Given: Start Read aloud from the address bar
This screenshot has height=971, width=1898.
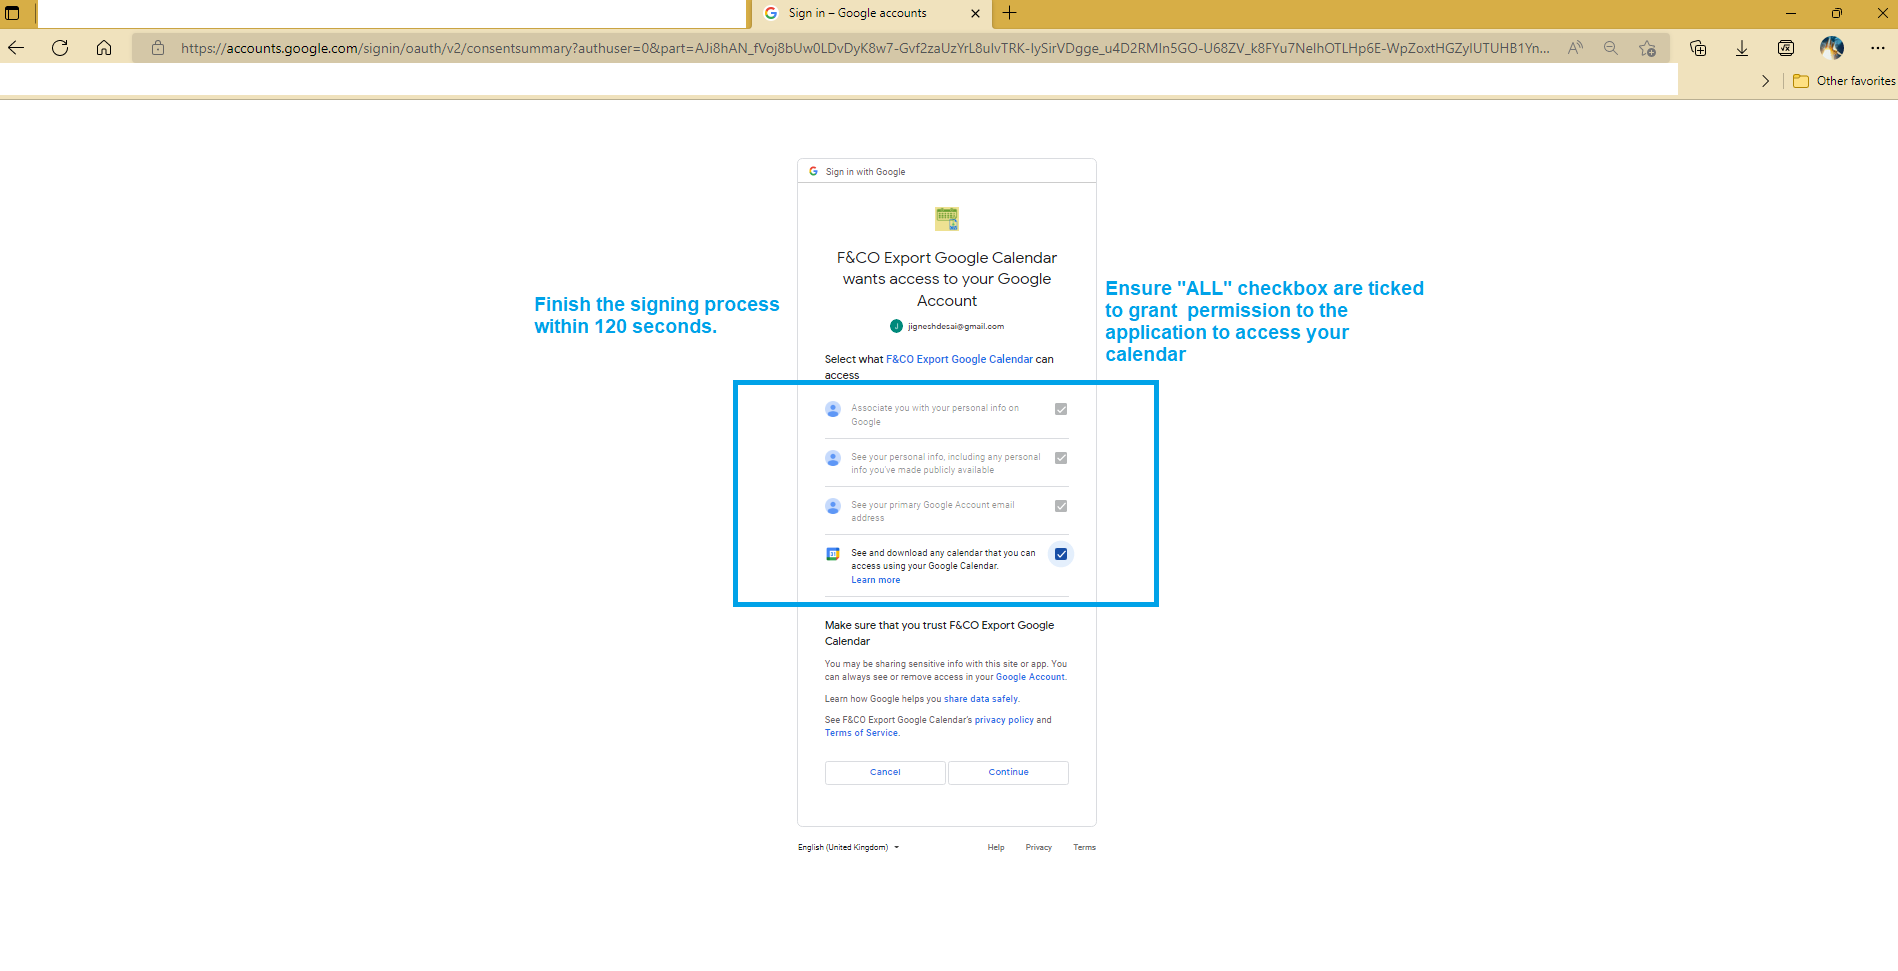Looking at the screenshot, I should pyautogui.click(x=1575, y=48).
